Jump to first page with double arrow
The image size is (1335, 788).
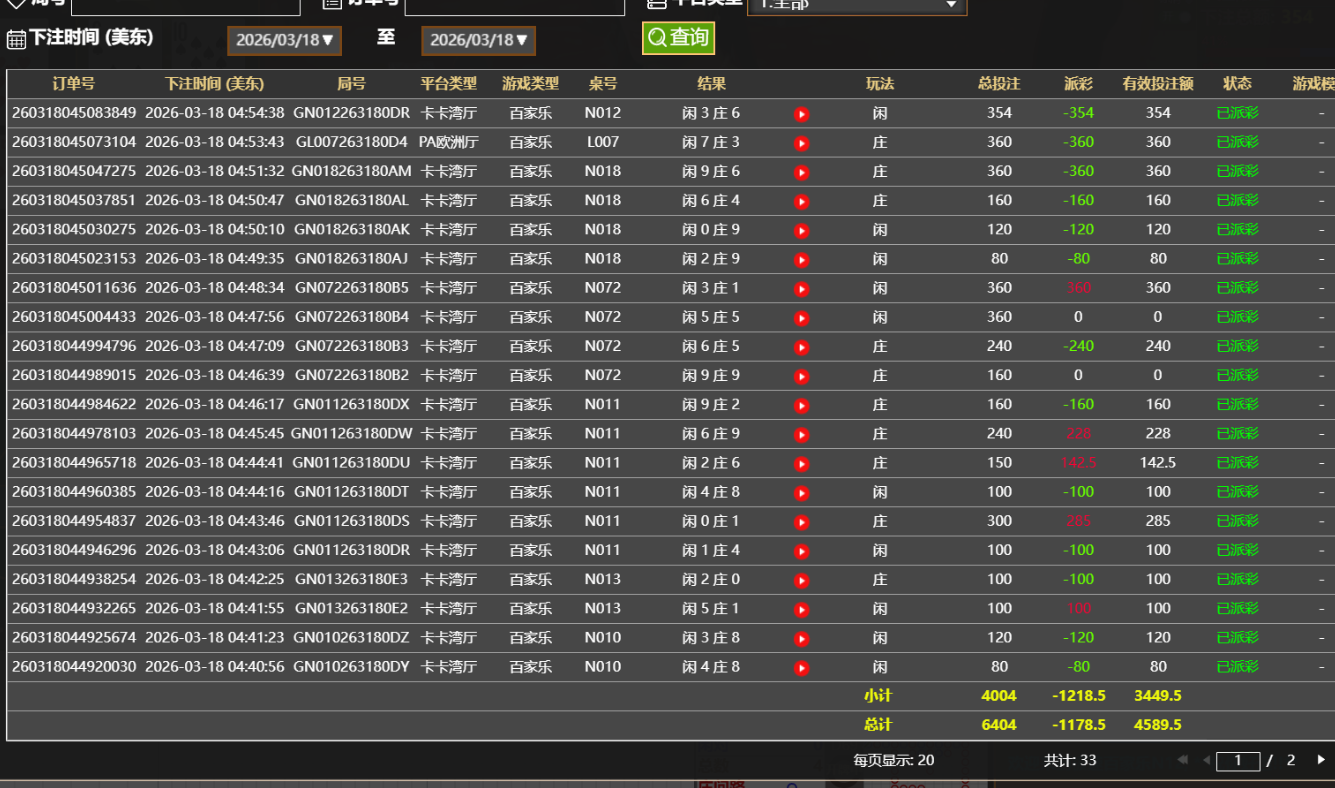click(1183, 760)
